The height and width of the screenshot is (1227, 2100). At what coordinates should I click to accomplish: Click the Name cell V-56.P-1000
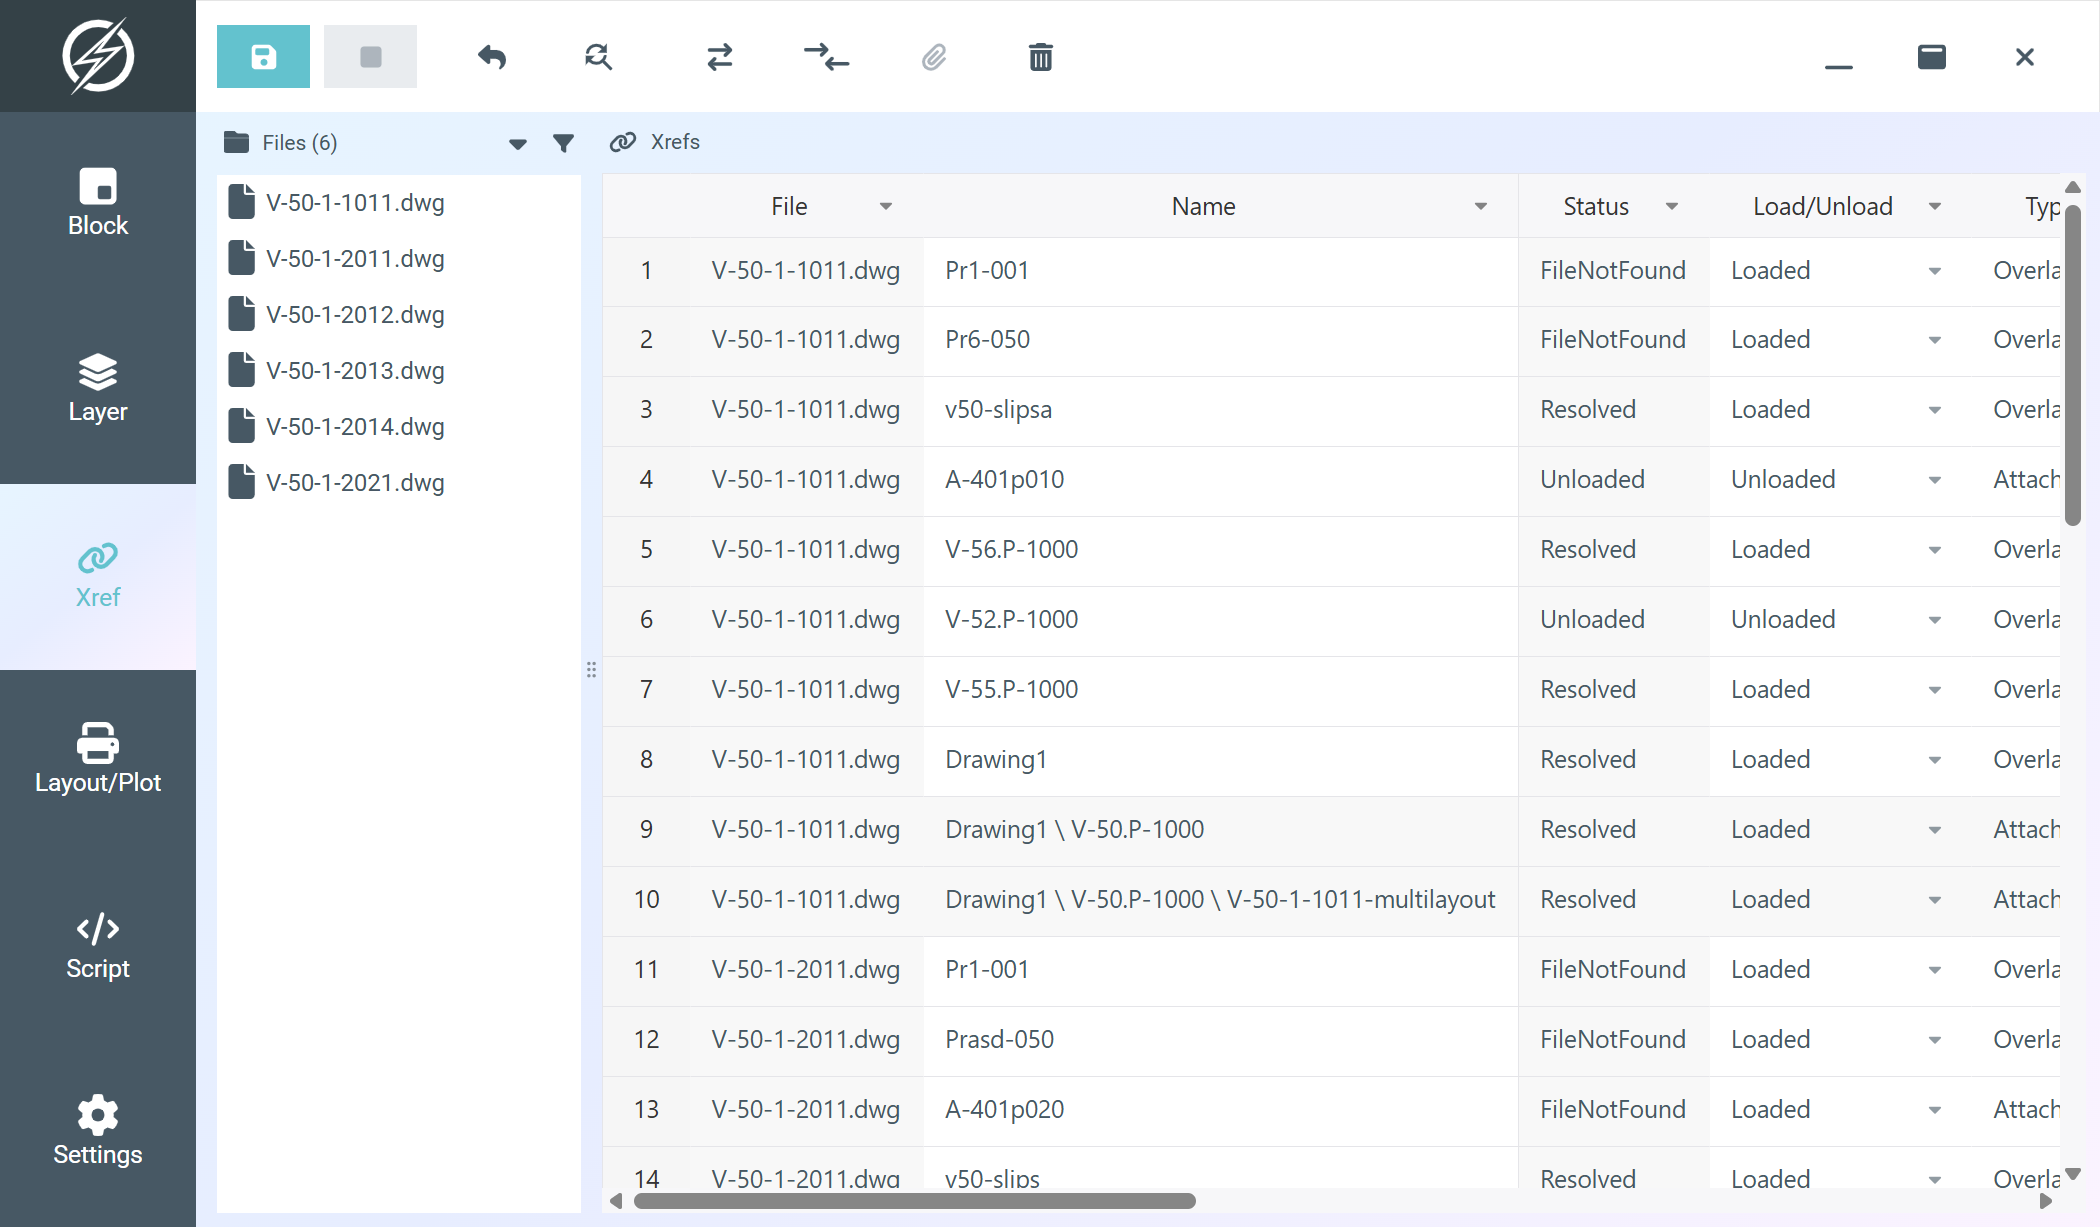[1220, 550]
